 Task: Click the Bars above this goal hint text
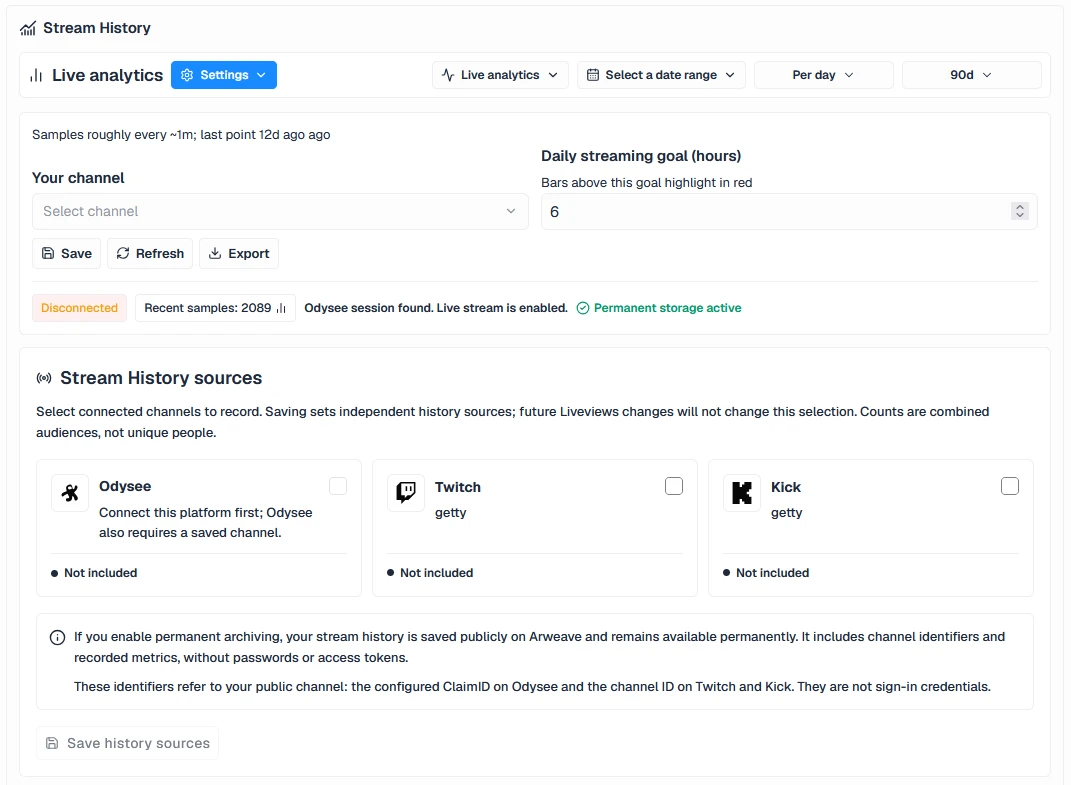click(x=647, y=183)
